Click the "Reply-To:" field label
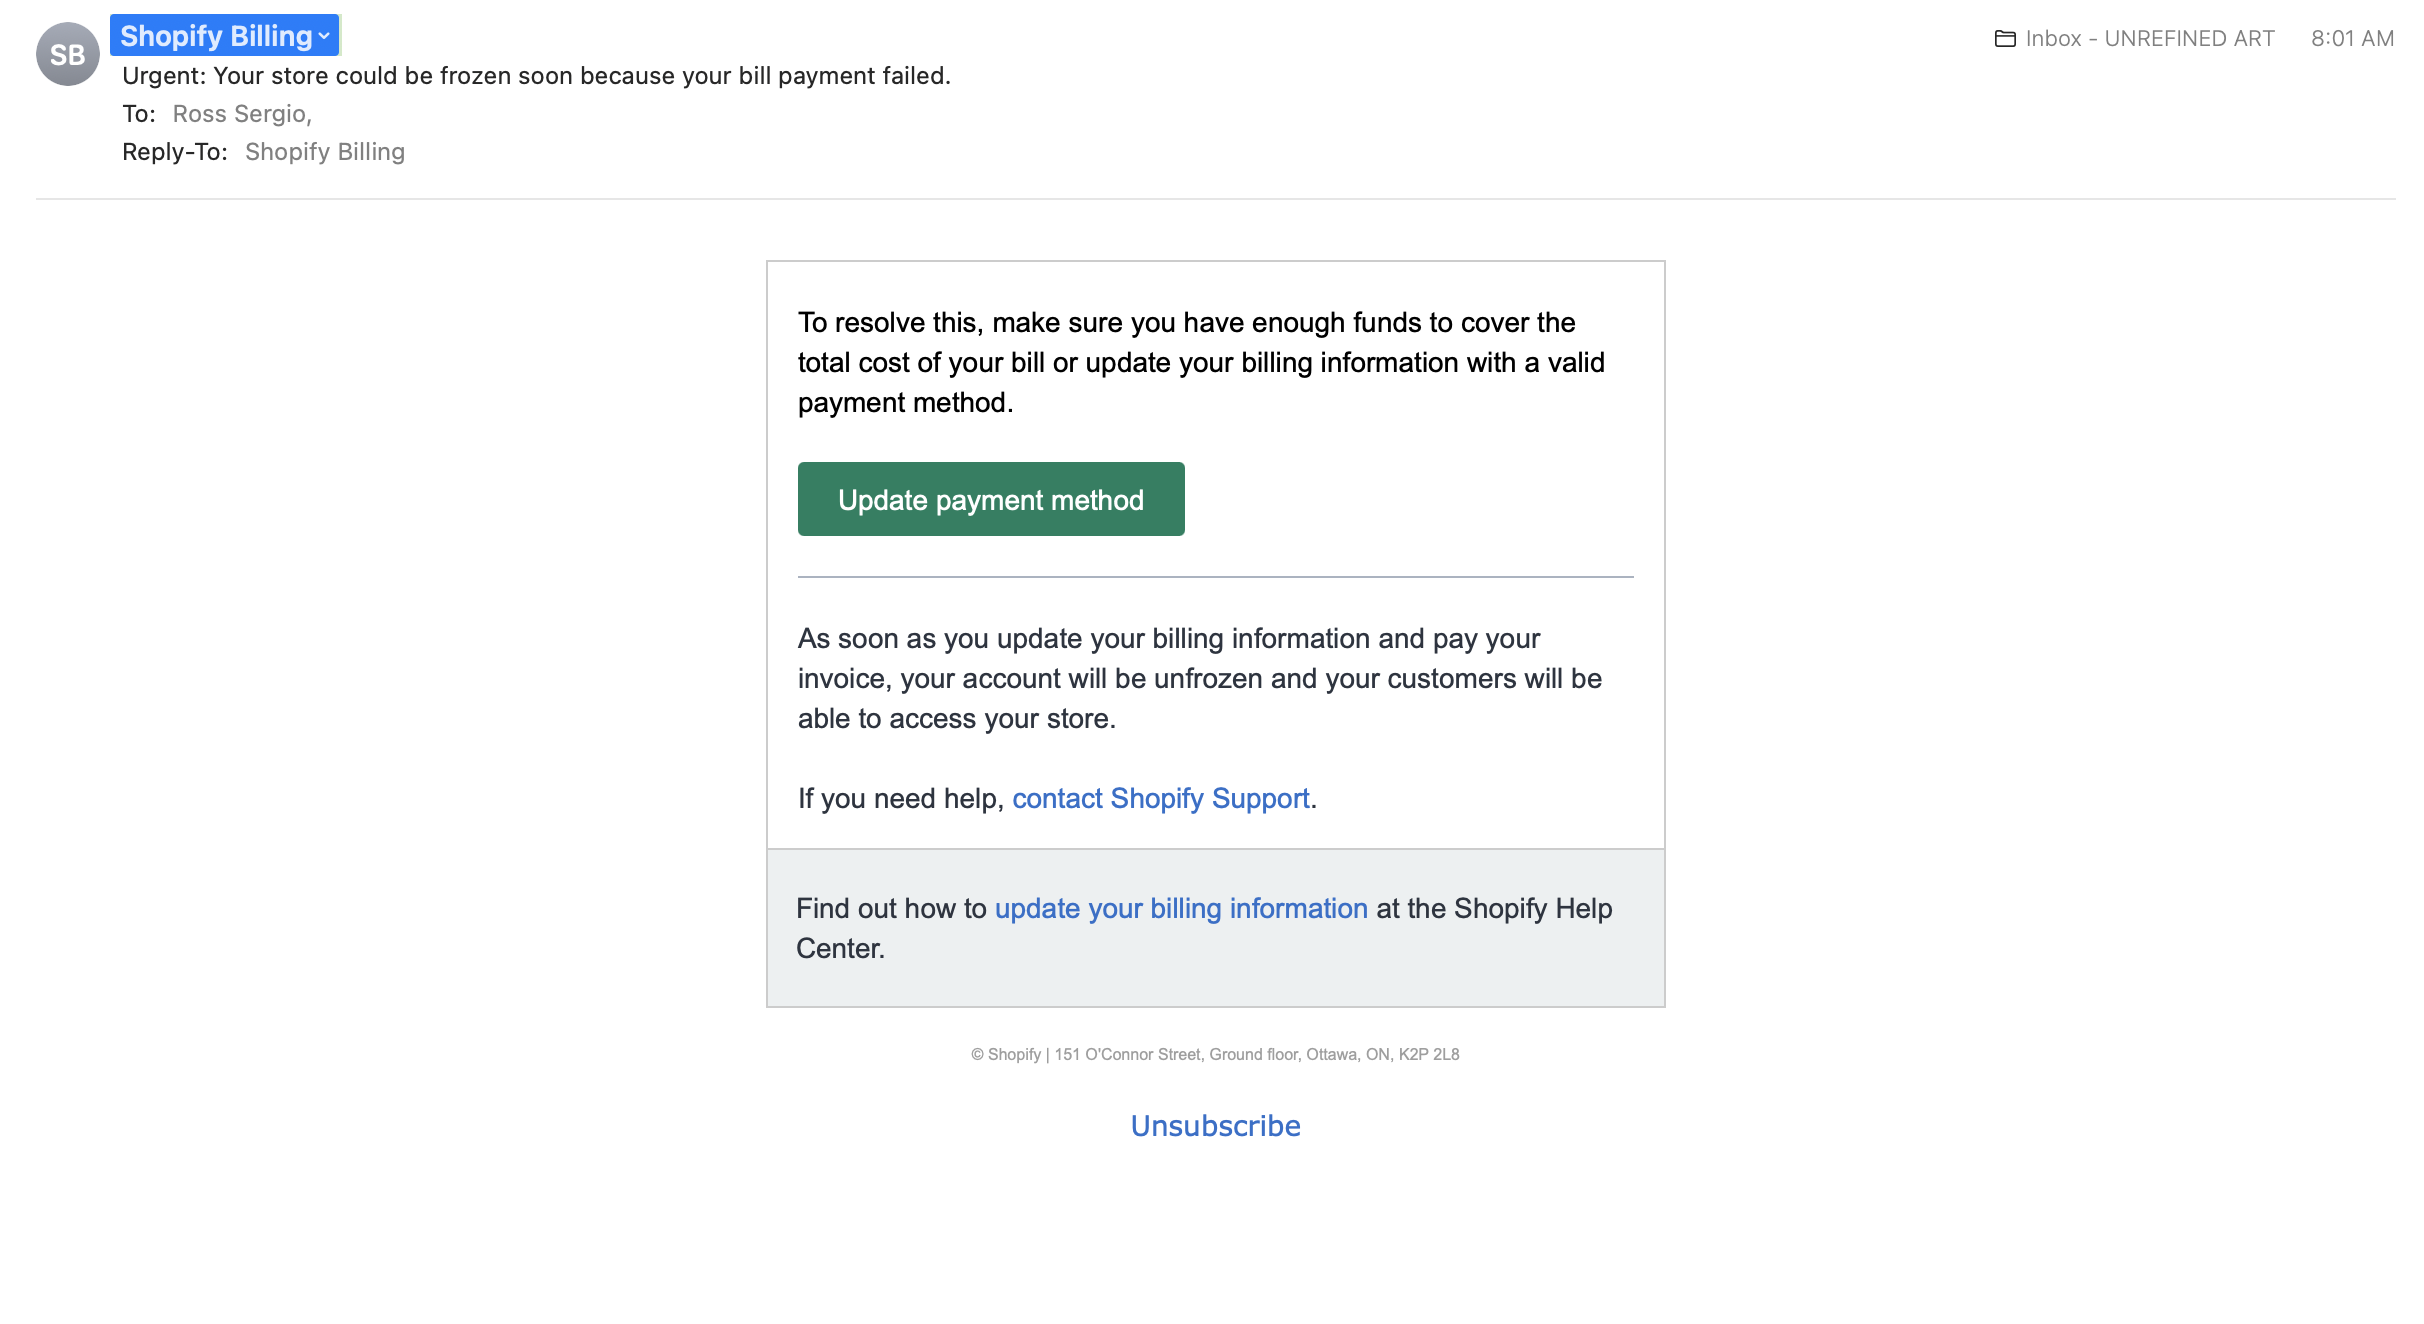The height and width of the screenshot is (1324, 2424). pos(174,152)
